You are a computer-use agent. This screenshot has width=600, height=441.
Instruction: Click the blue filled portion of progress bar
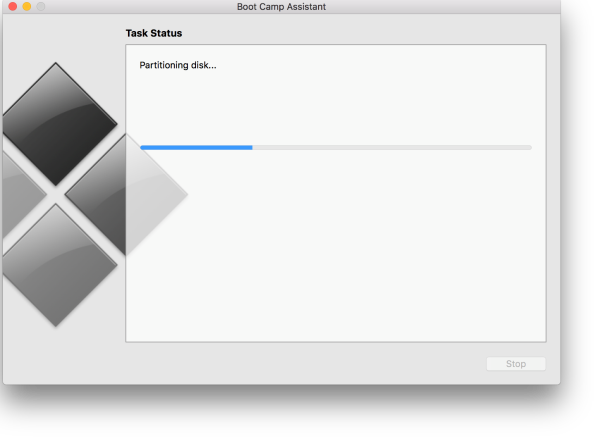[195, 147]
